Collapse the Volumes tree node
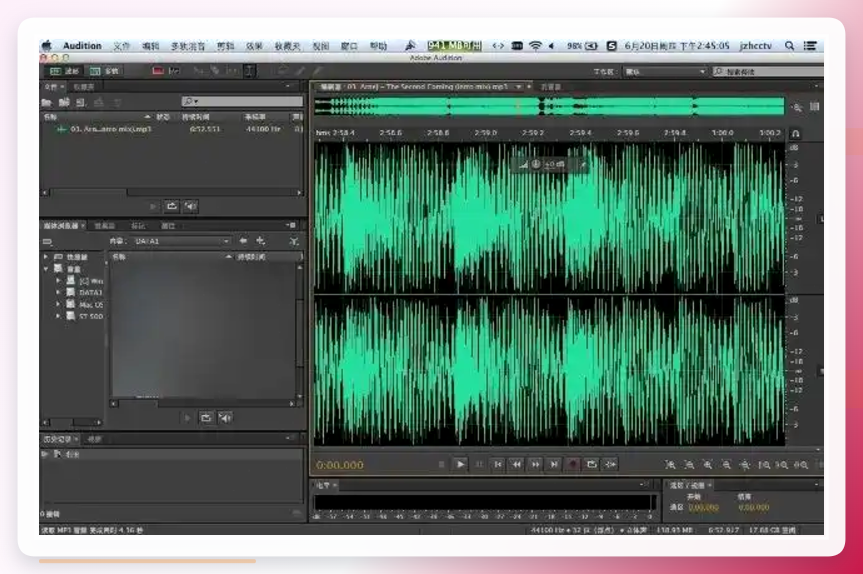 pos(46,269)
